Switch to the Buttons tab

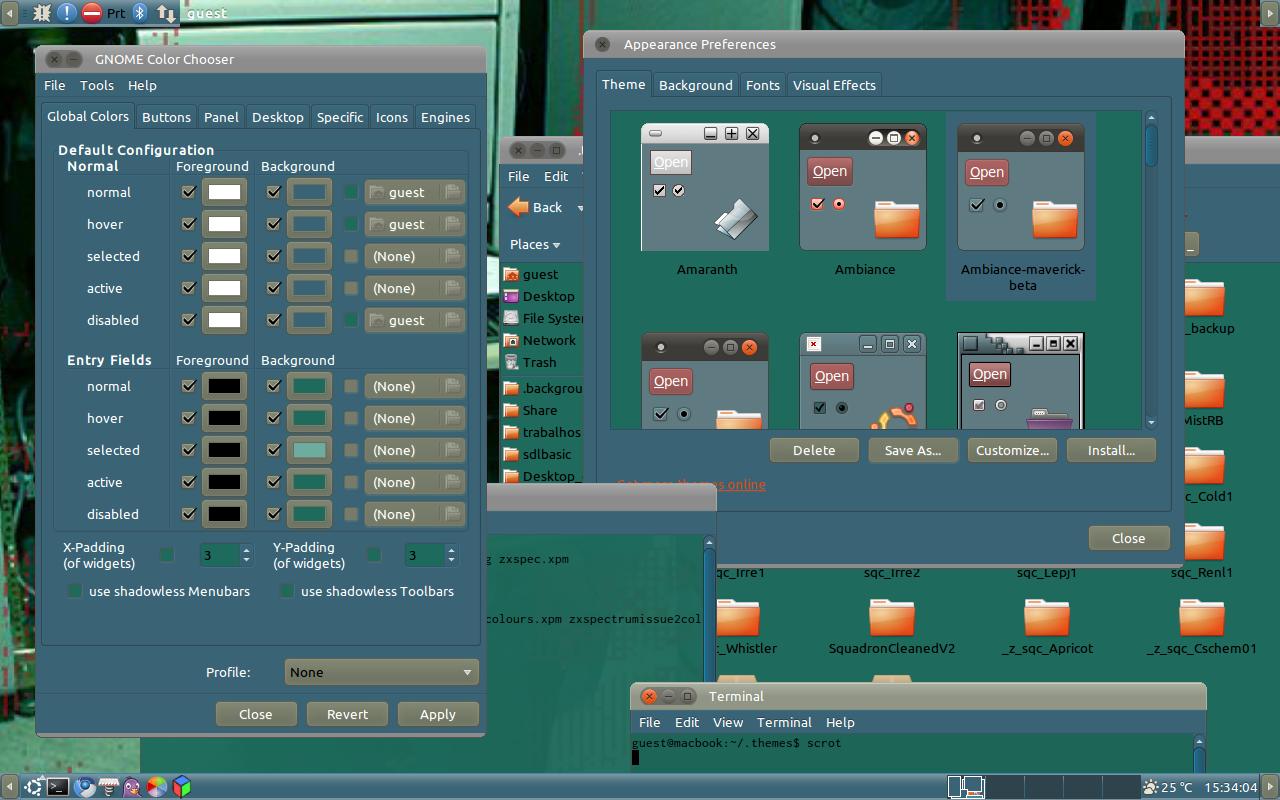tap(166, 117)
